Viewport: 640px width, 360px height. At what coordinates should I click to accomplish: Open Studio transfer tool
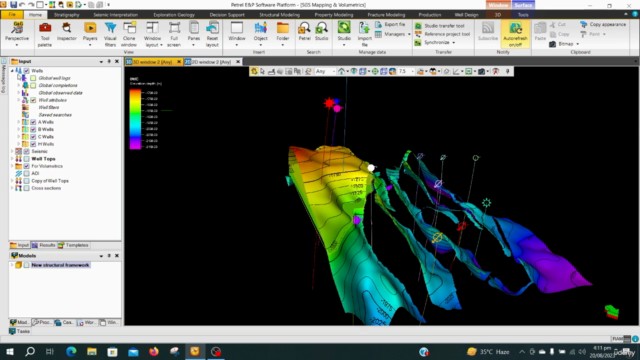[x=440, y=26]
